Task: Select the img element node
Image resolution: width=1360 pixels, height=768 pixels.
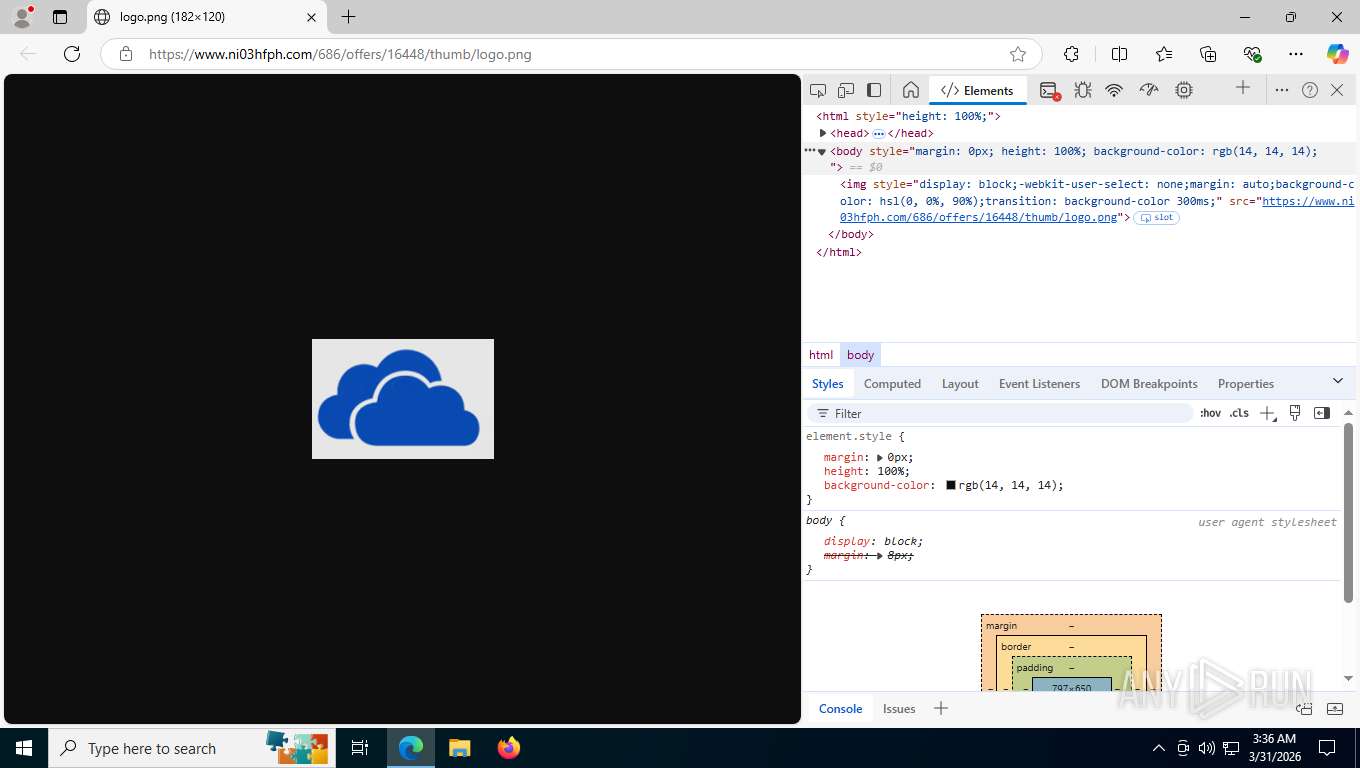Action: coord(1097,201)
